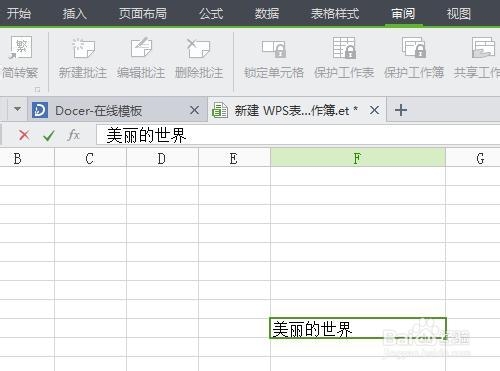Select the 审阅 ribbon tab
Screen dimensions: 500x371
tap(403, 14)
